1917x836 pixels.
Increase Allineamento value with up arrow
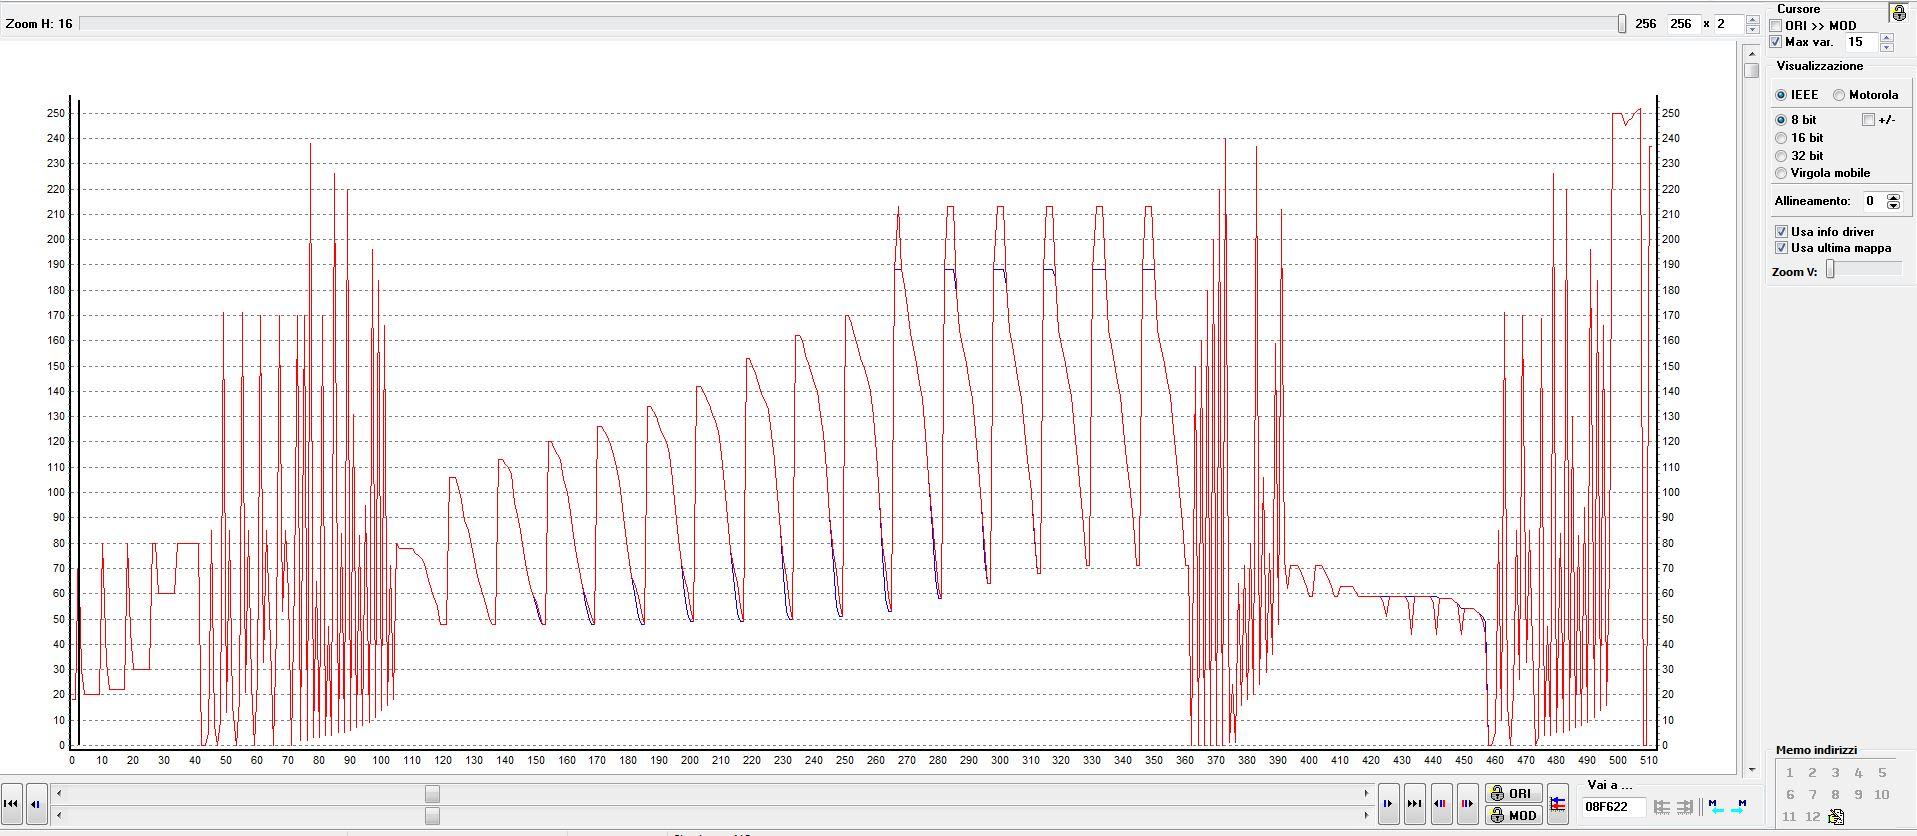point(1893,197)
